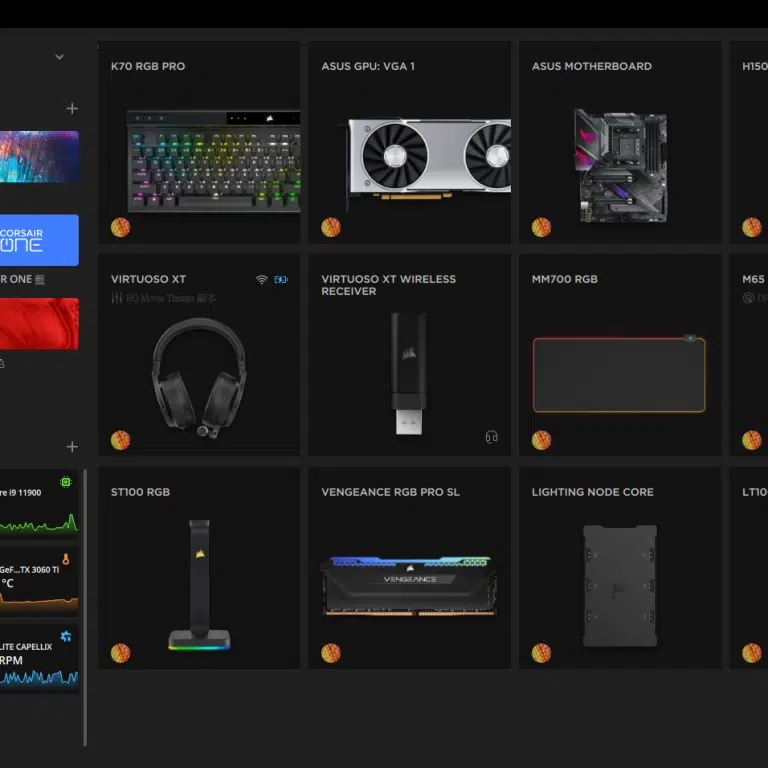Click the headset icon on Virtuoso XT Wireless Receiver tile

click(x=491, y=437)
